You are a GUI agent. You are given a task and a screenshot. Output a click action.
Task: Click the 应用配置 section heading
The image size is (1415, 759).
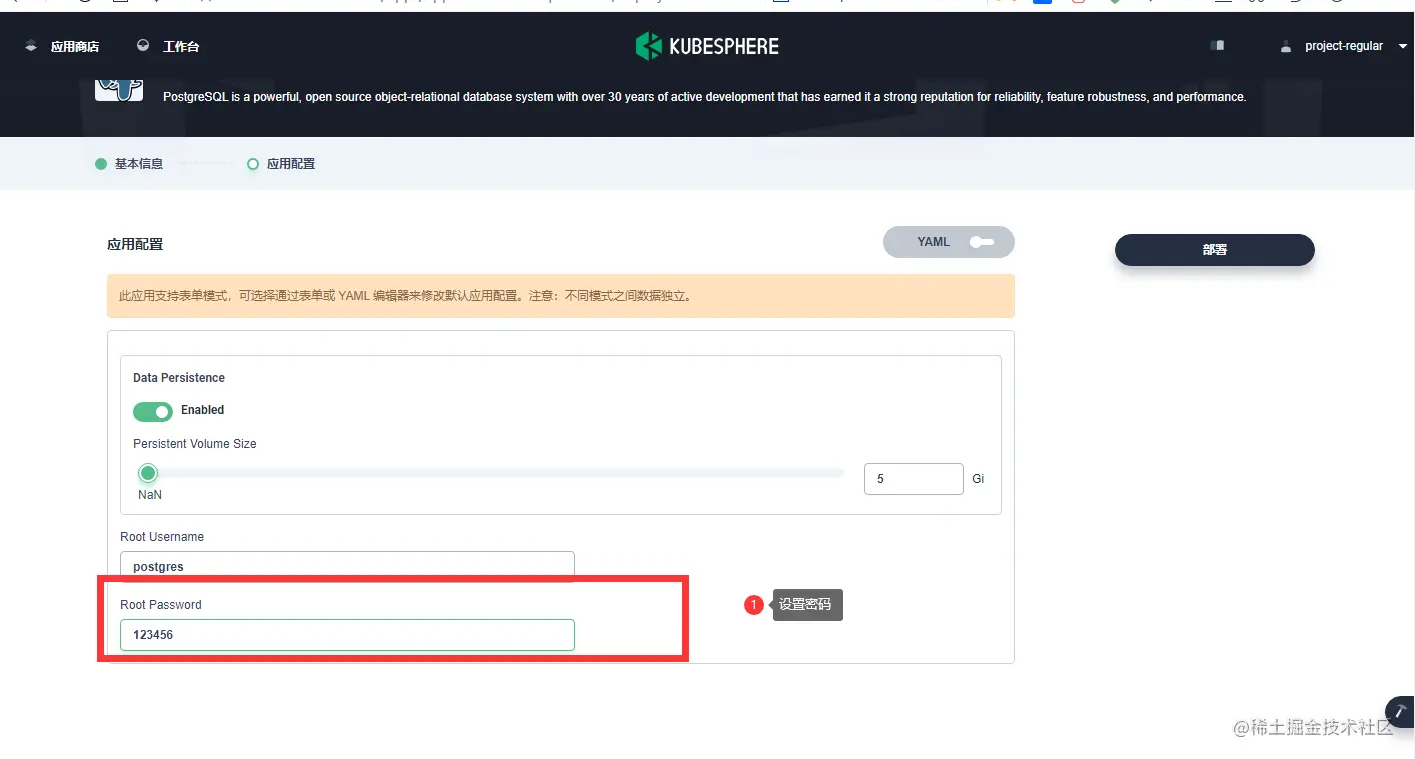pos(135,244)
